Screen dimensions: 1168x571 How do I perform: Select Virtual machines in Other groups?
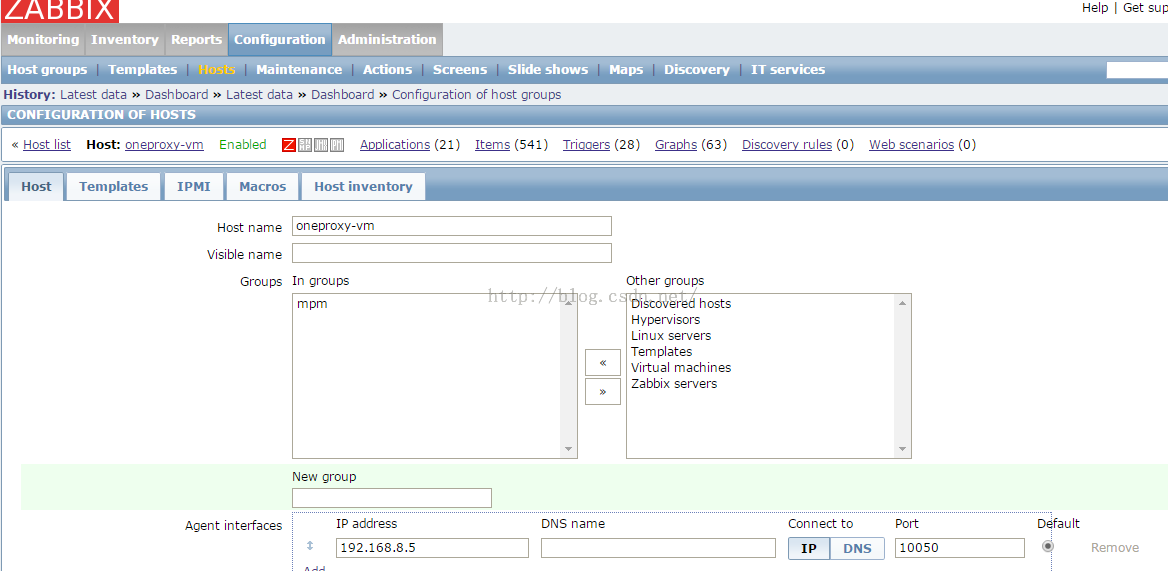681,368
